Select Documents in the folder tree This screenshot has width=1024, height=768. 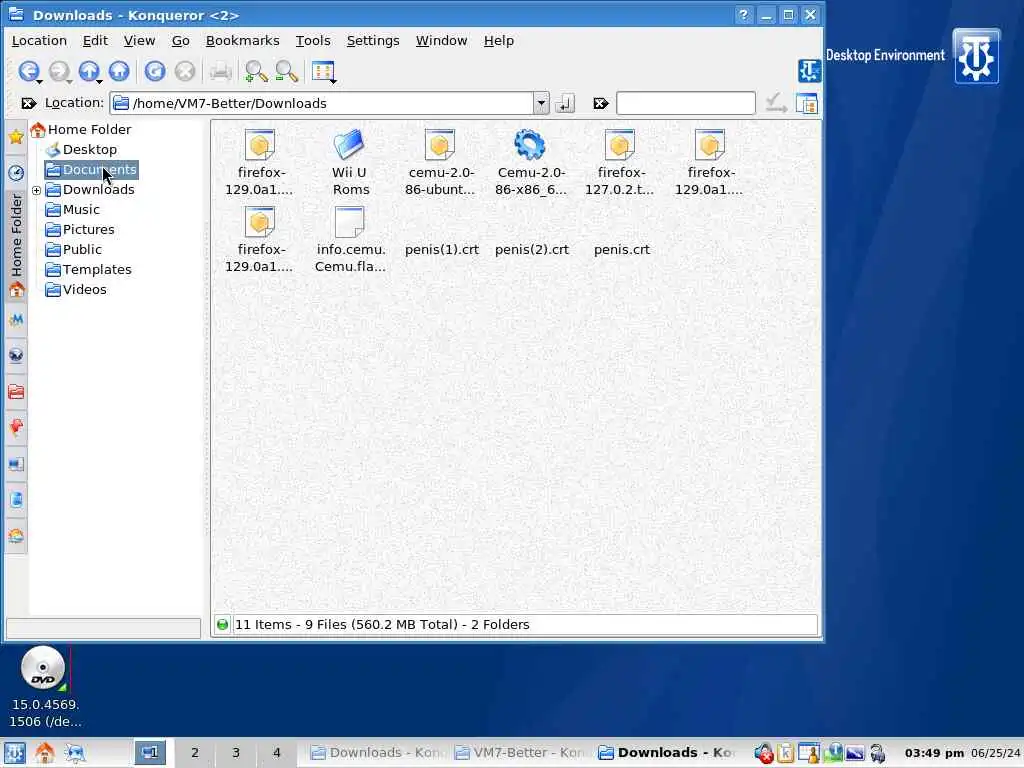tap(91, 170)
